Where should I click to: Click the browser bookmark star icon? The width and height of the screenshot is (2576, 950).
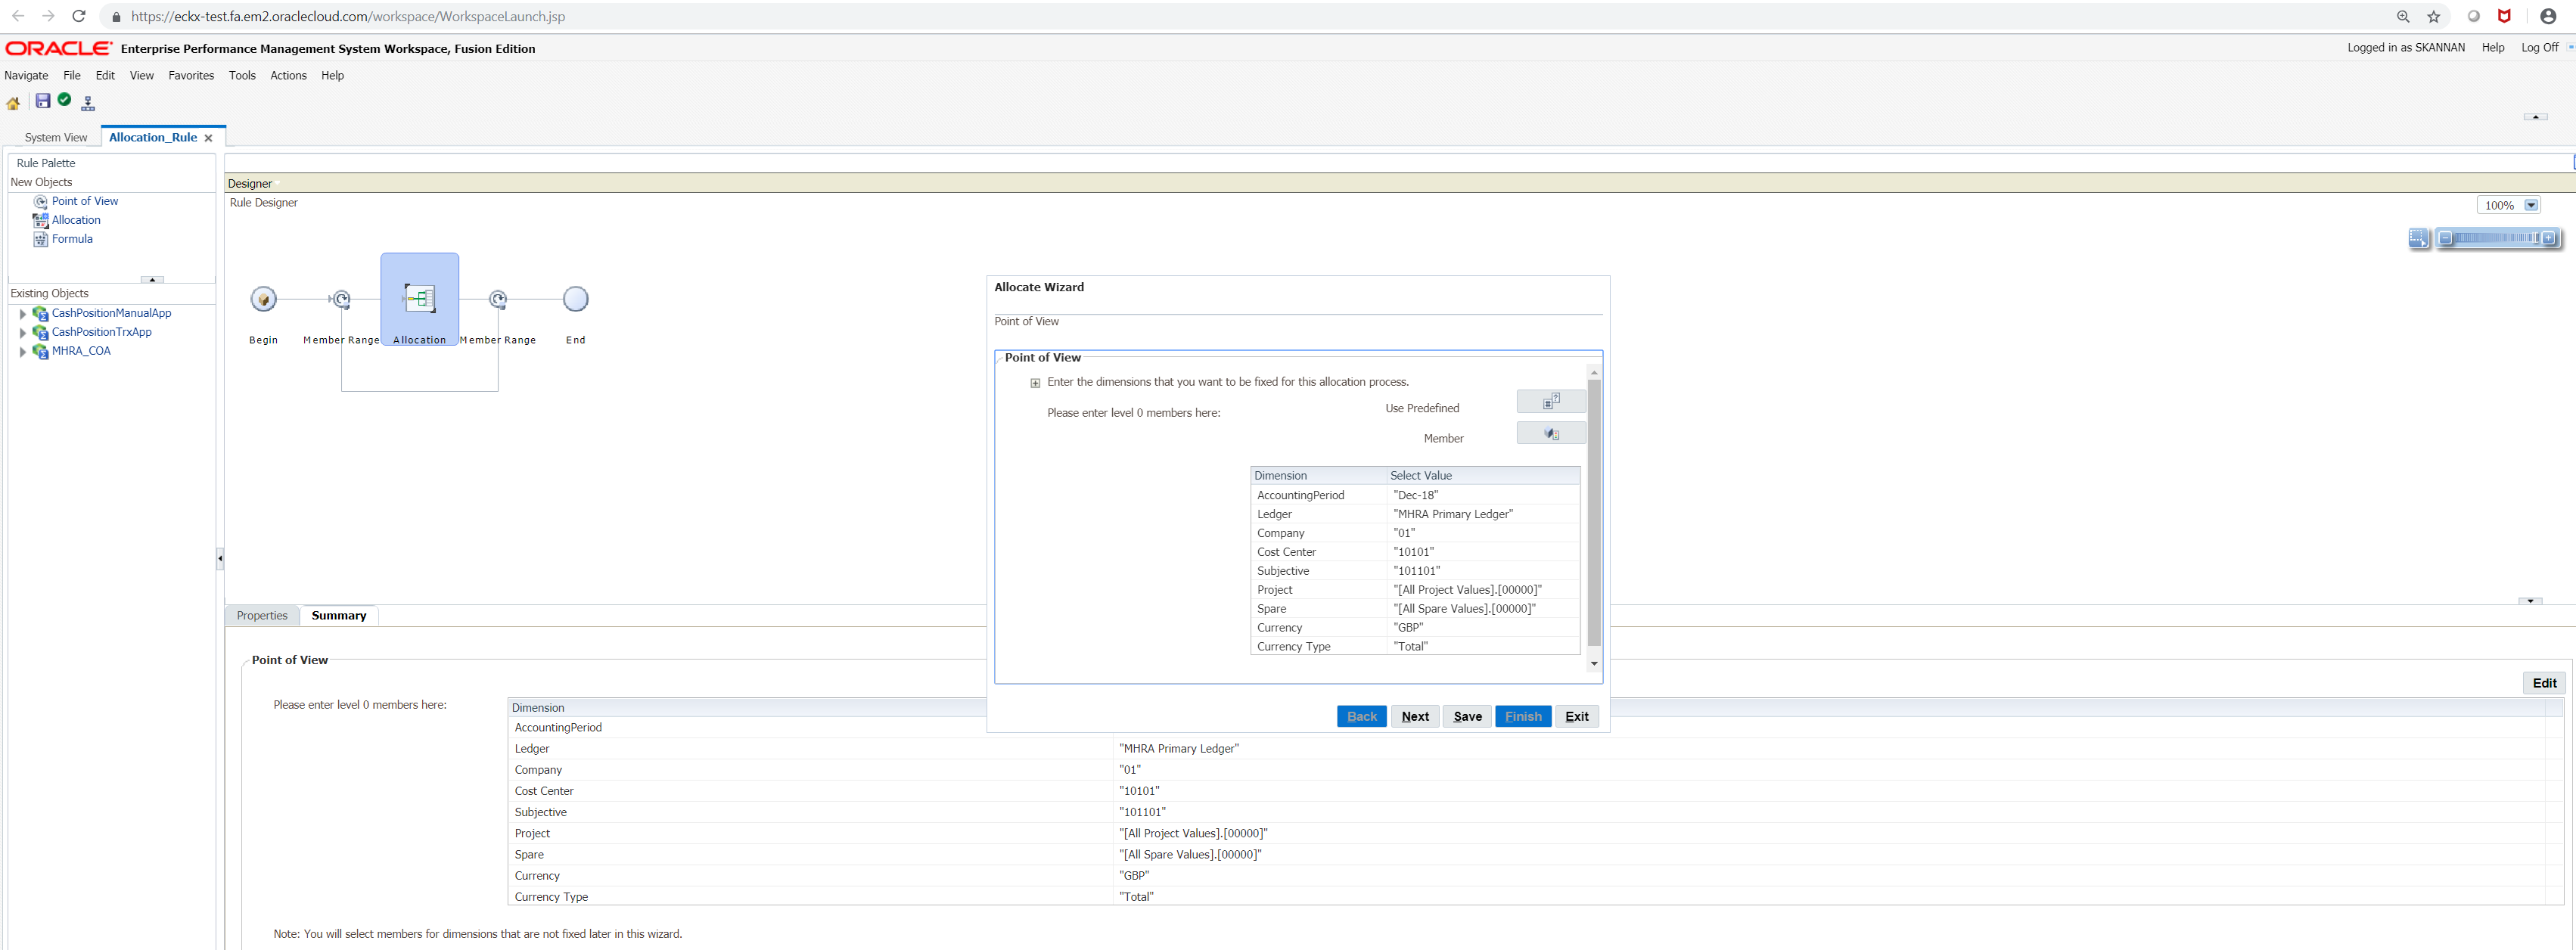[x=2433, y=17]
